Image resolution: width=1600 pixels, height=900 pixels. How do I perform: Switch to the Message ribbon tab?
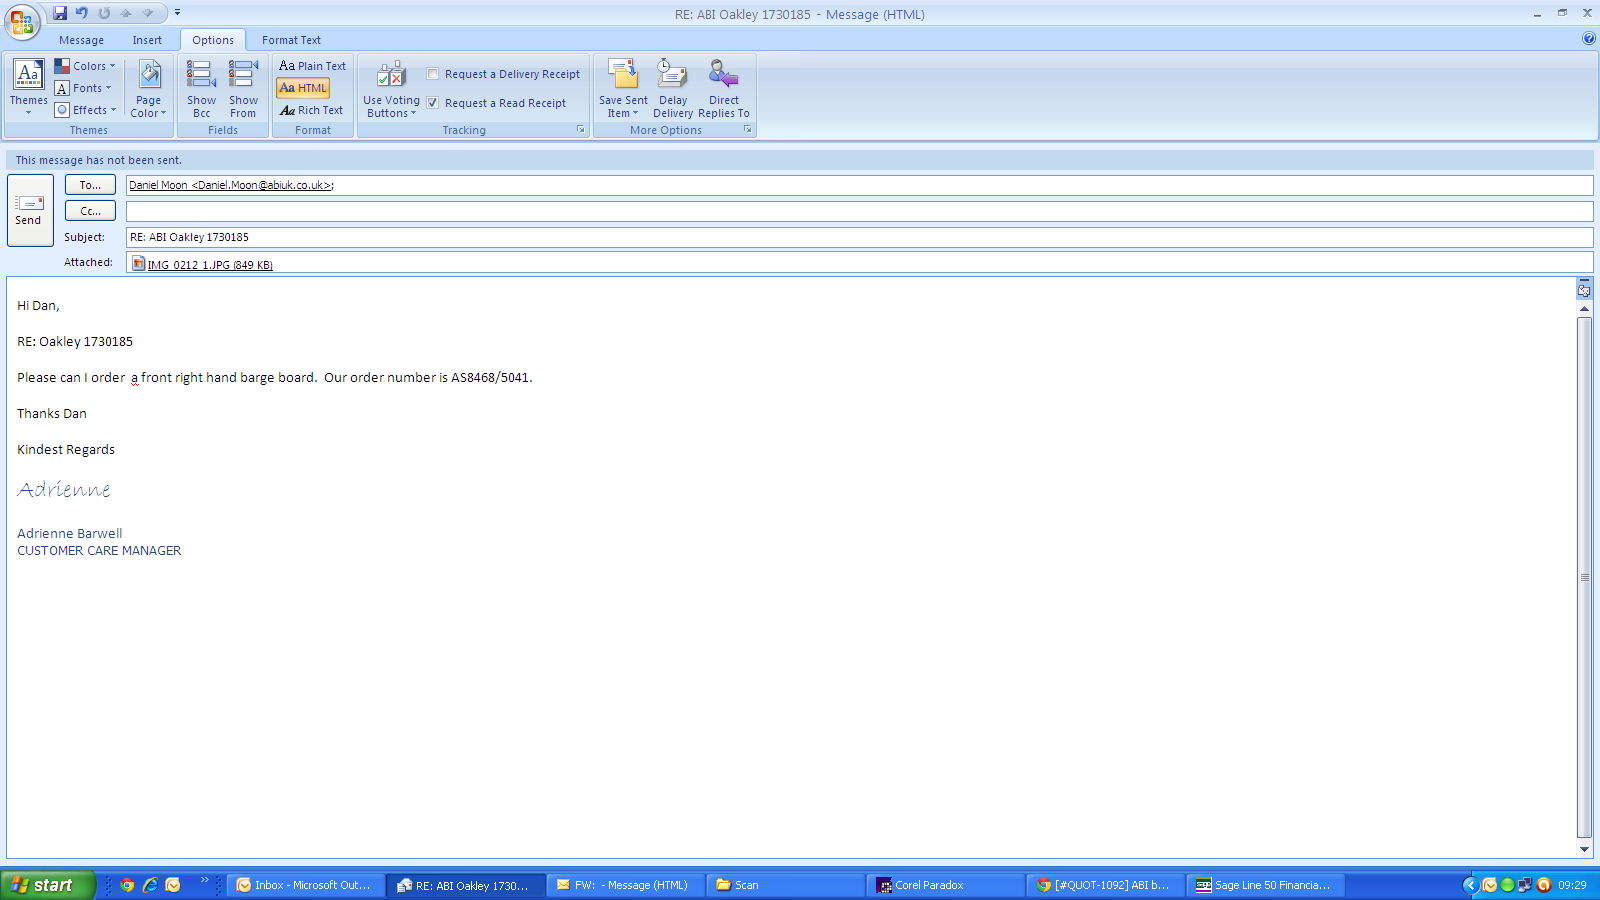coord(81,40)
